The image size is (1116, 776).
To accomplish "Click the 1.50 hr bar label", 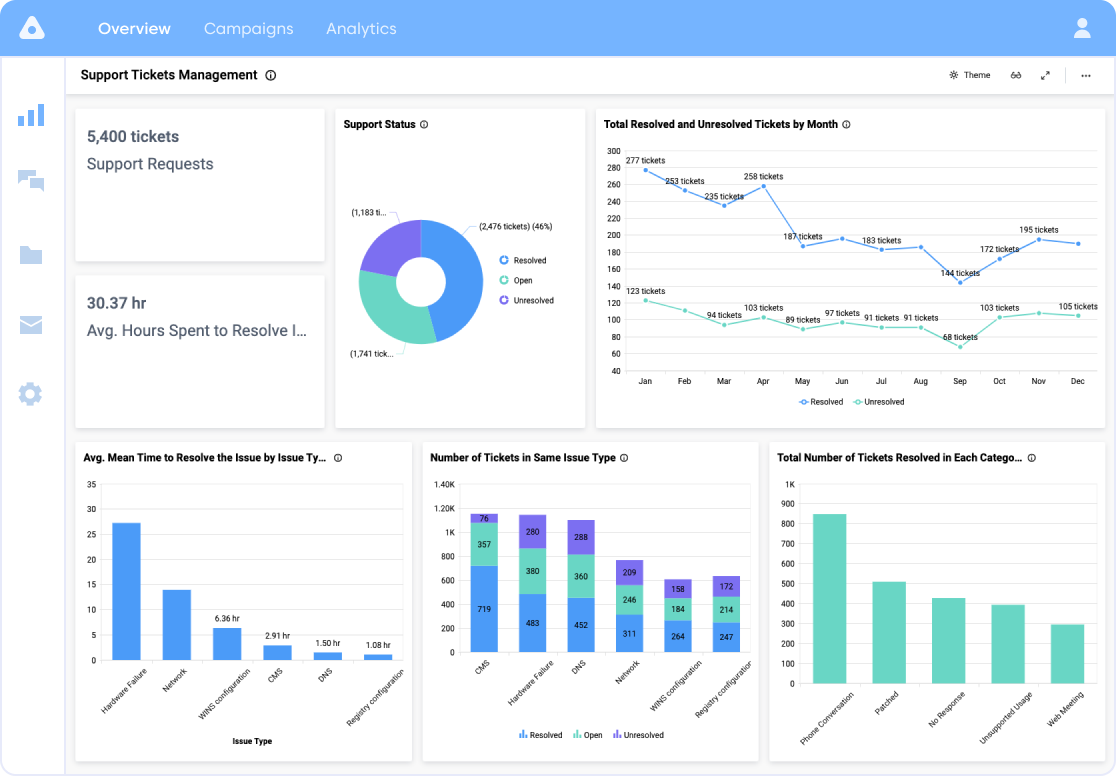I will 328,644.
